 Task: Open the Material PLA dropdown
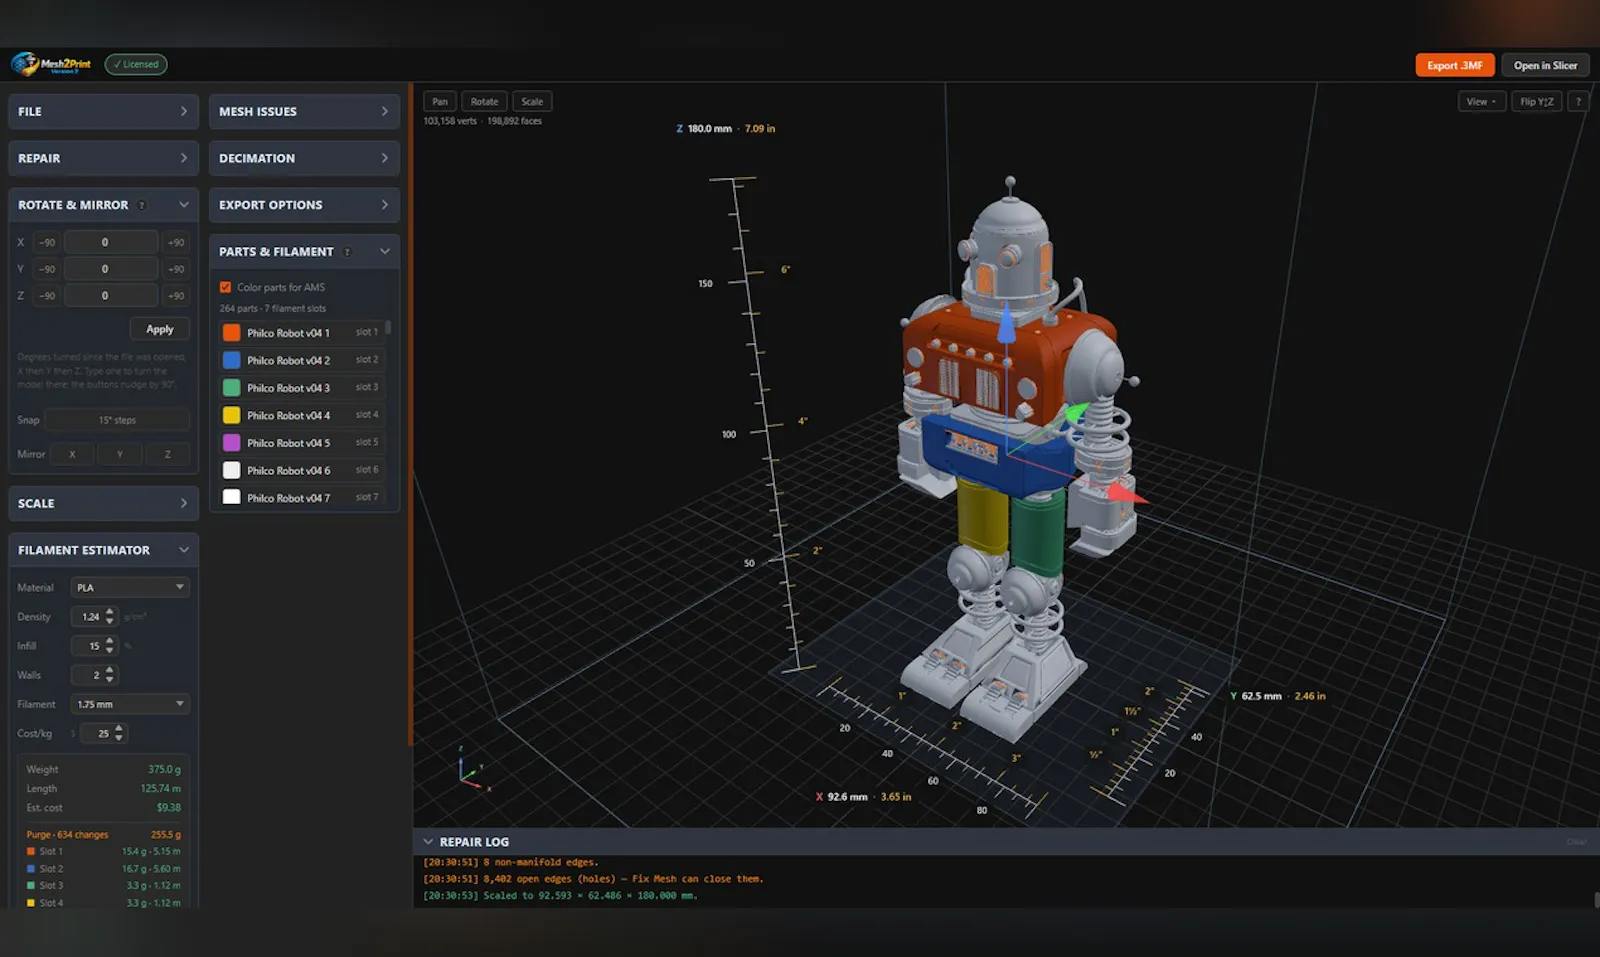(130, 588)
